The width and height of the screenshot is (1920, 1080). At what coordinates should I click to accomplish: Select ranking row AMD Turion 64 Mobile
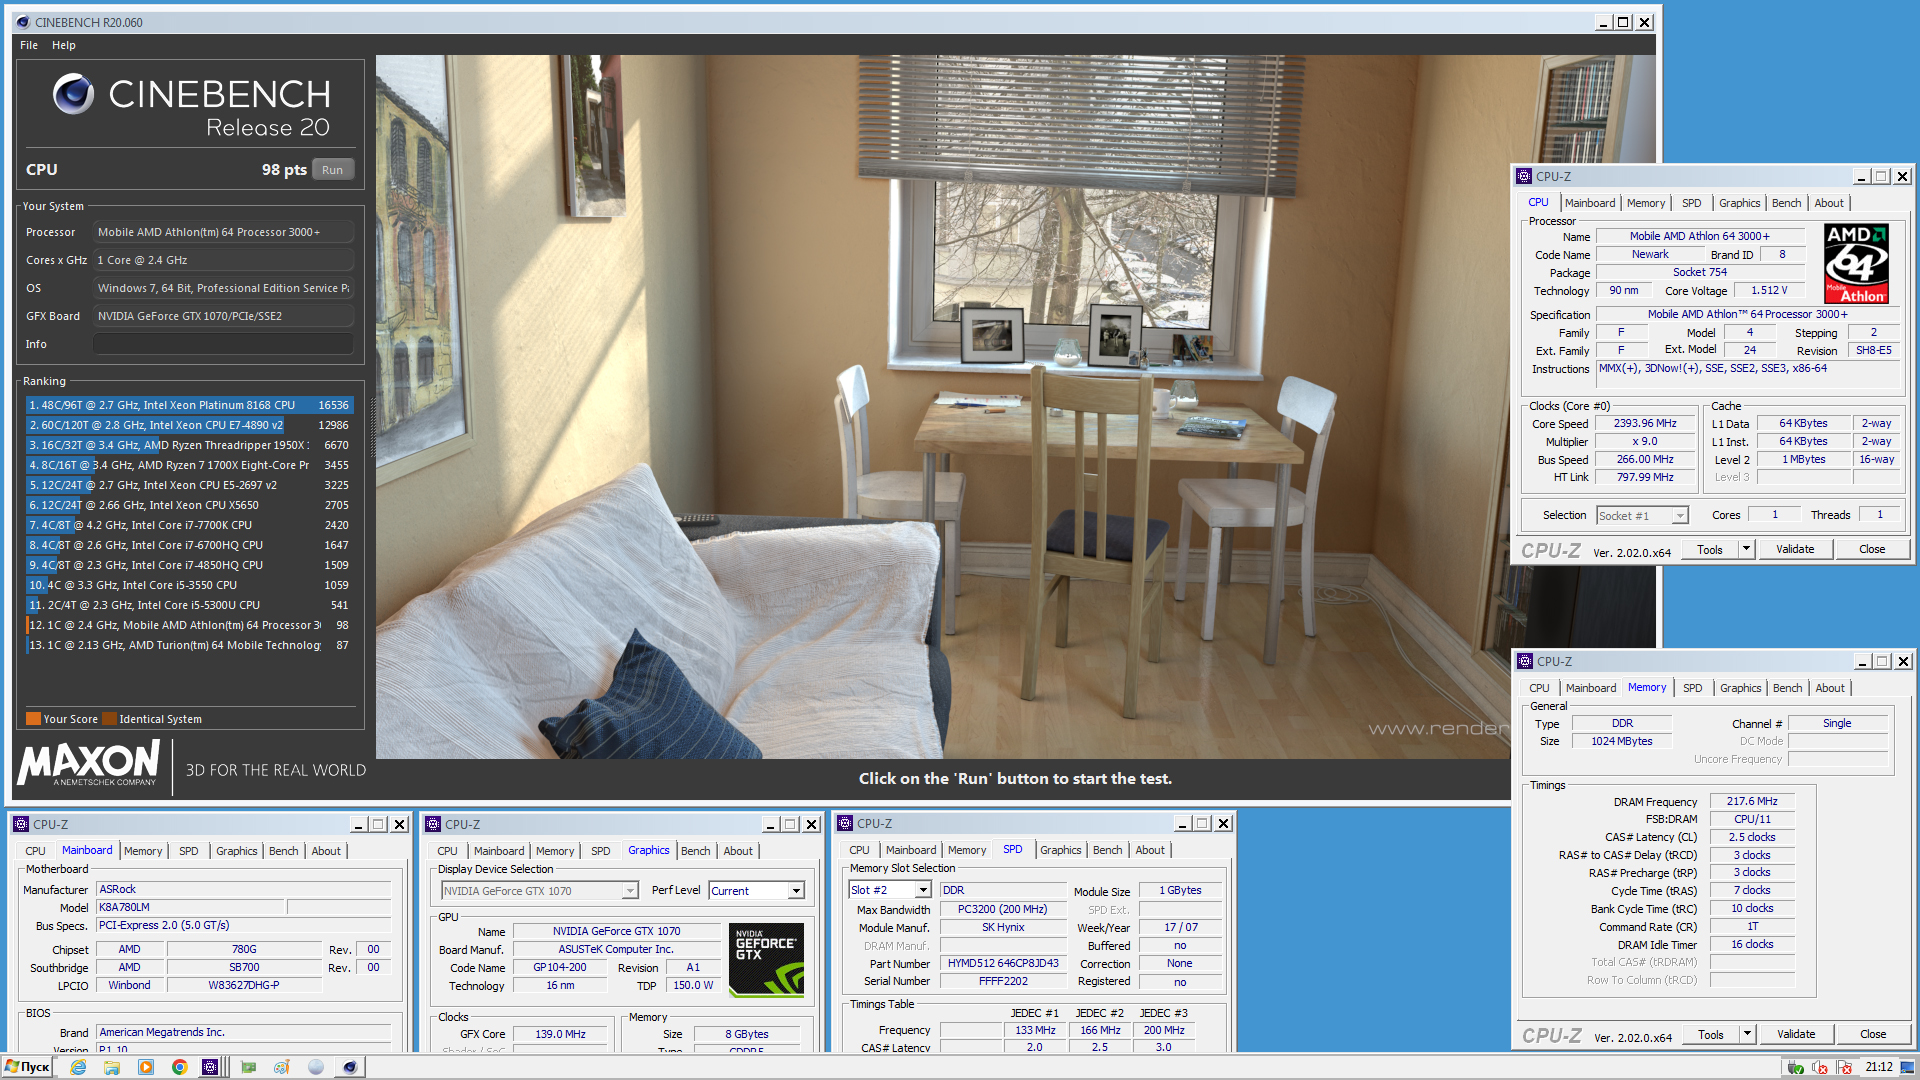coord(189,645)
